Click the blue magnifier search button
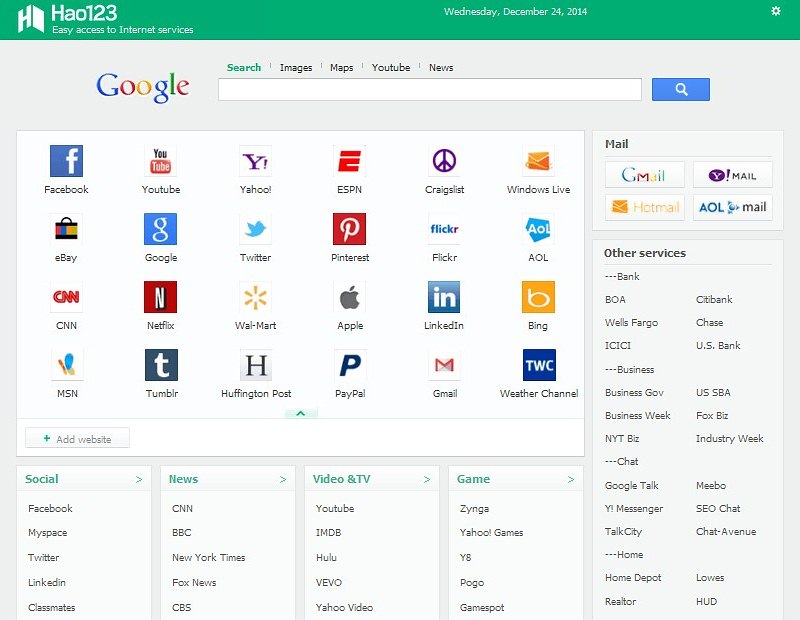The image size is (800, 620). (681, 89)
